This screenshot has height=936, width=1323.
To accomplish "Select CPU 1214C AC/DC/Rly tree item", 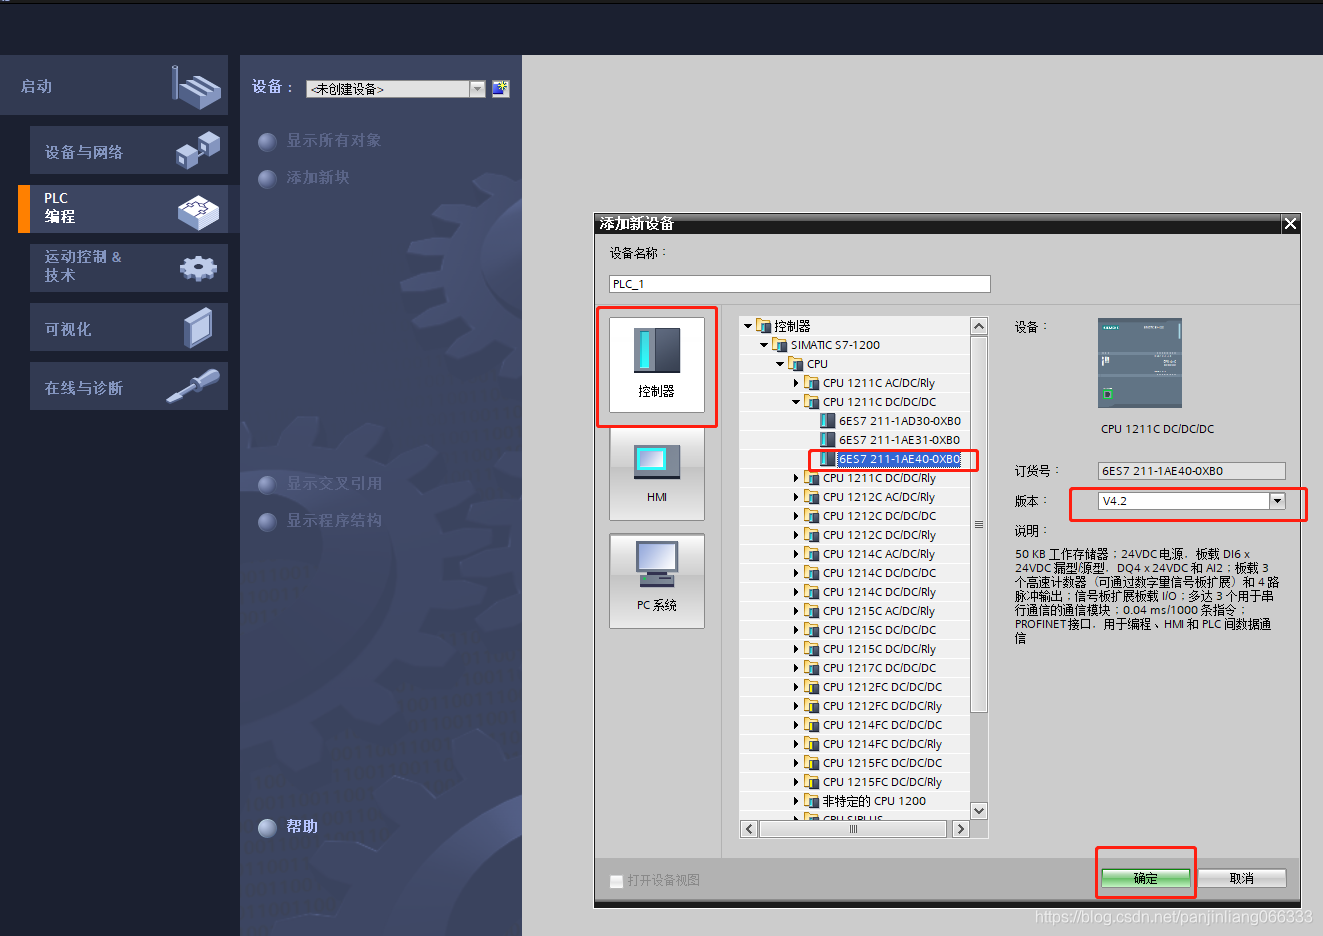I will click(879, 554).
